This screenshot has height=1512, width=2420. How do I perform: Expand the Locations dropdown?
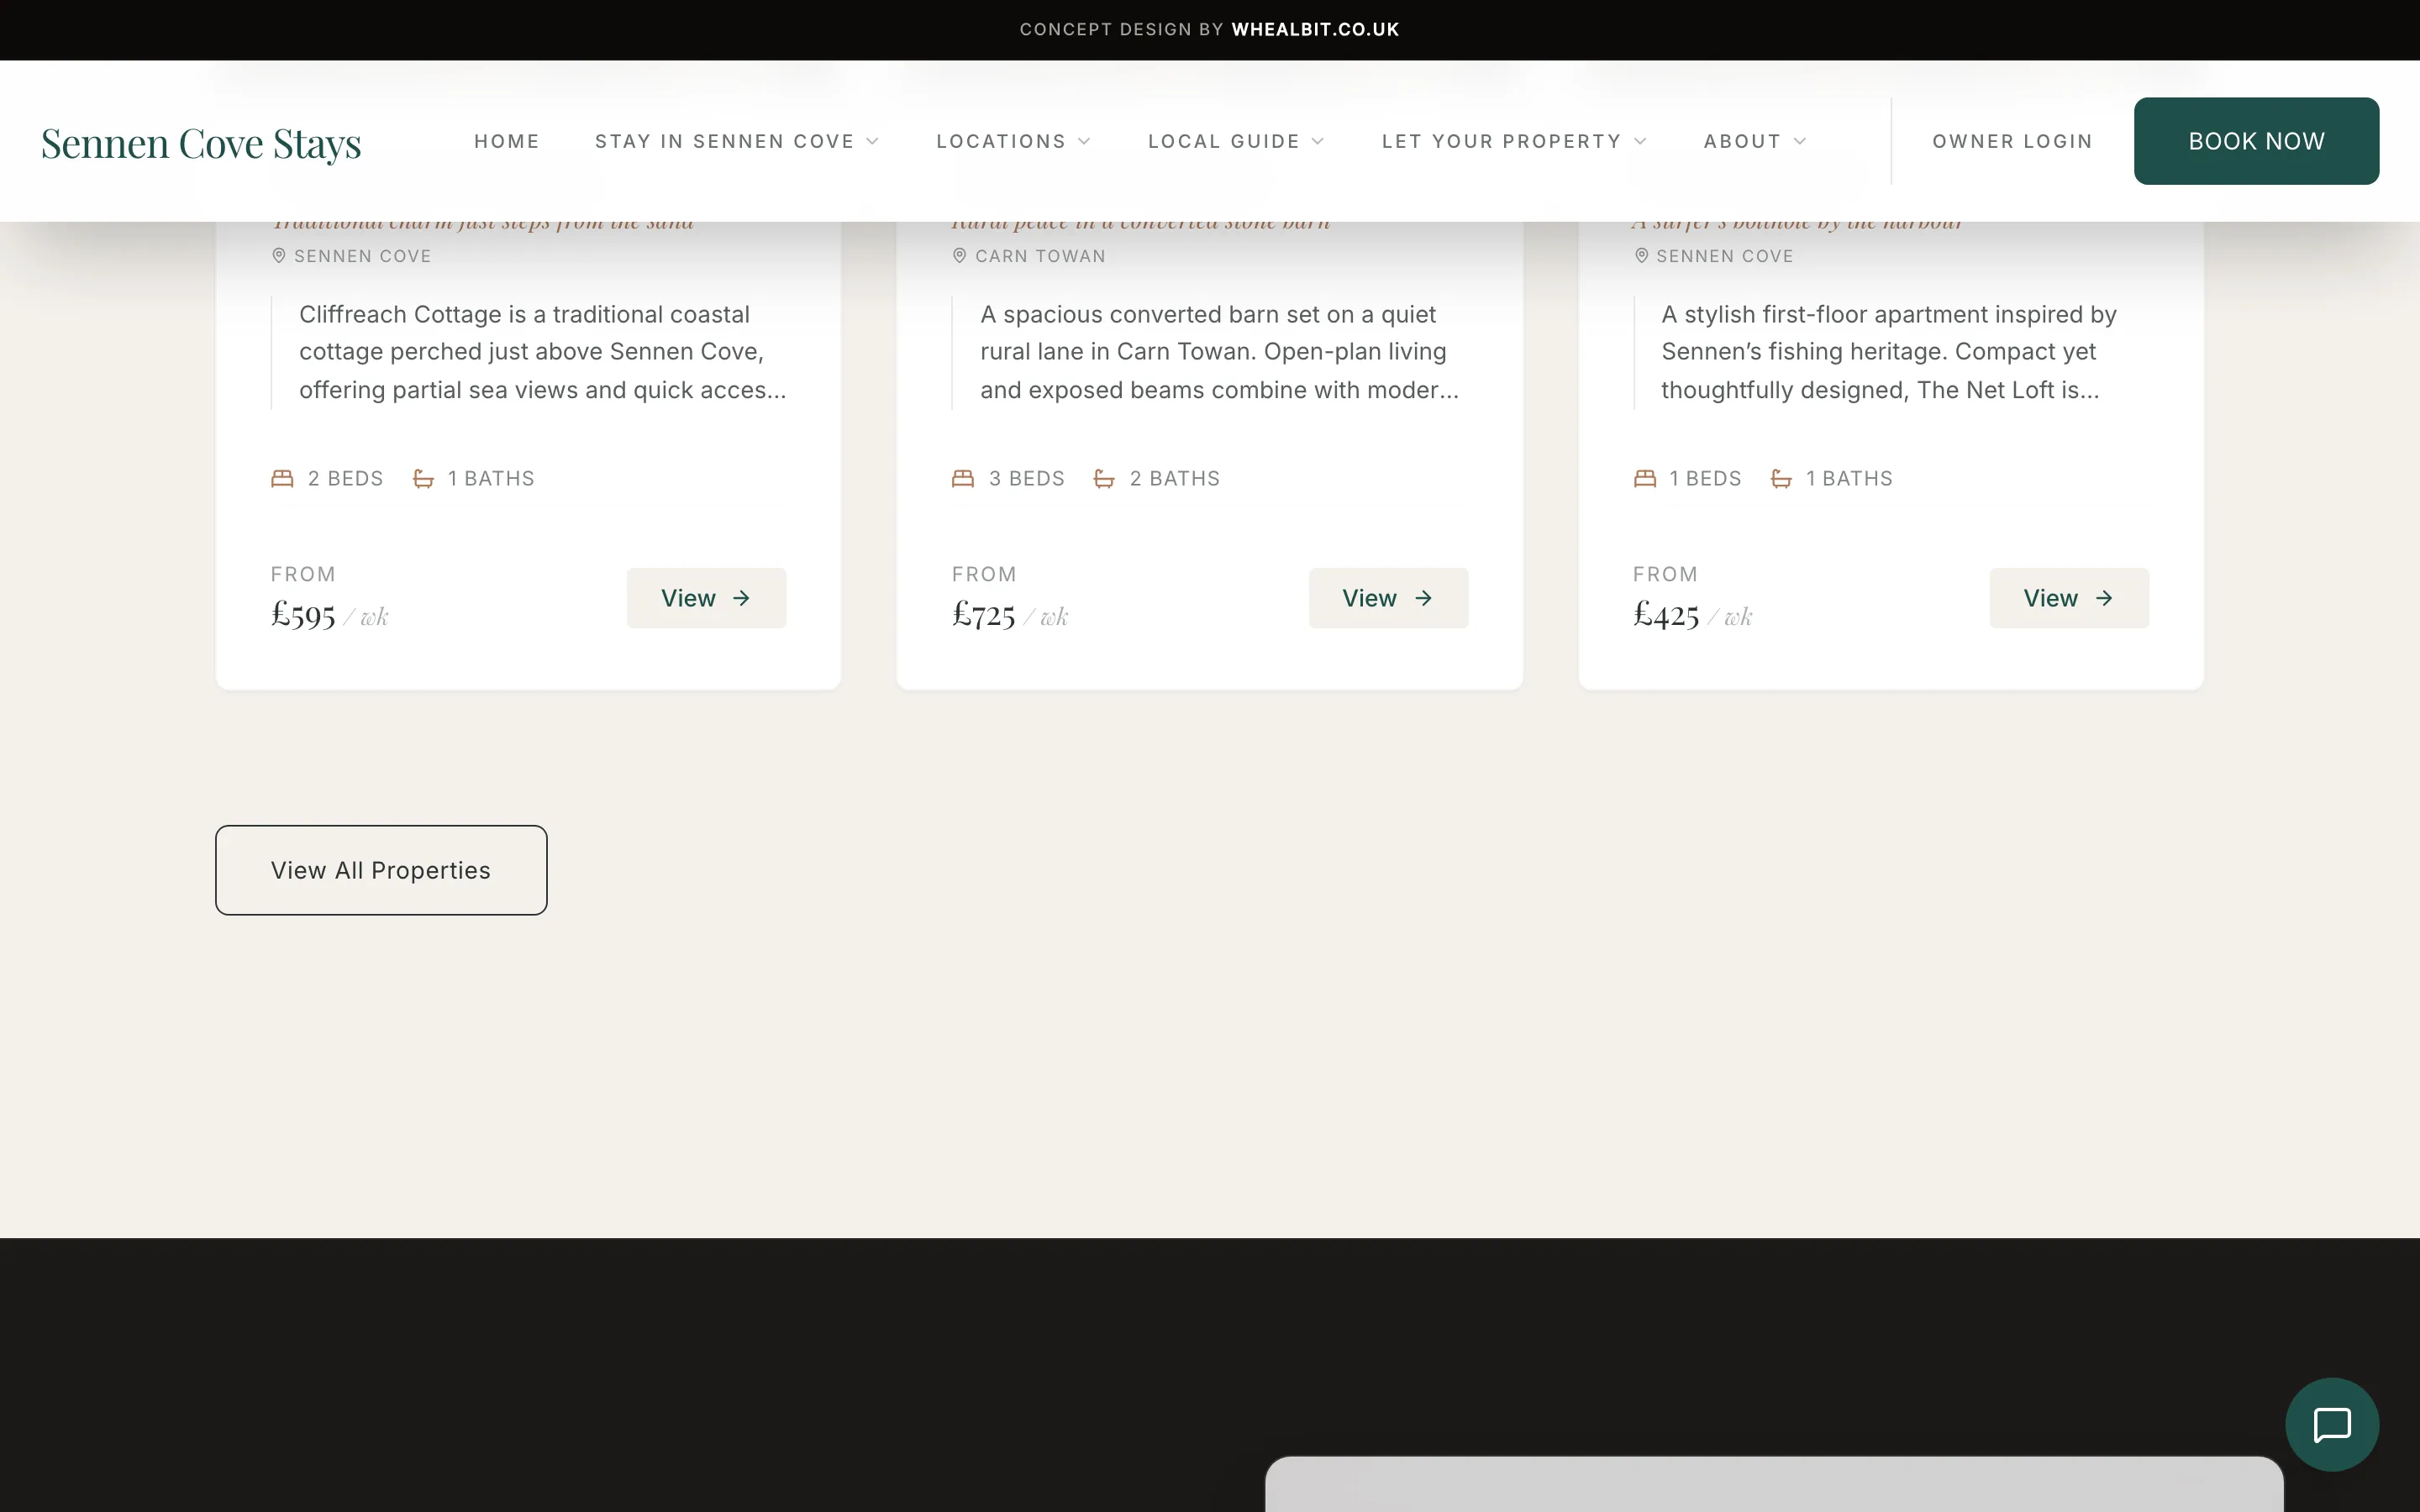coord(1013,141)
